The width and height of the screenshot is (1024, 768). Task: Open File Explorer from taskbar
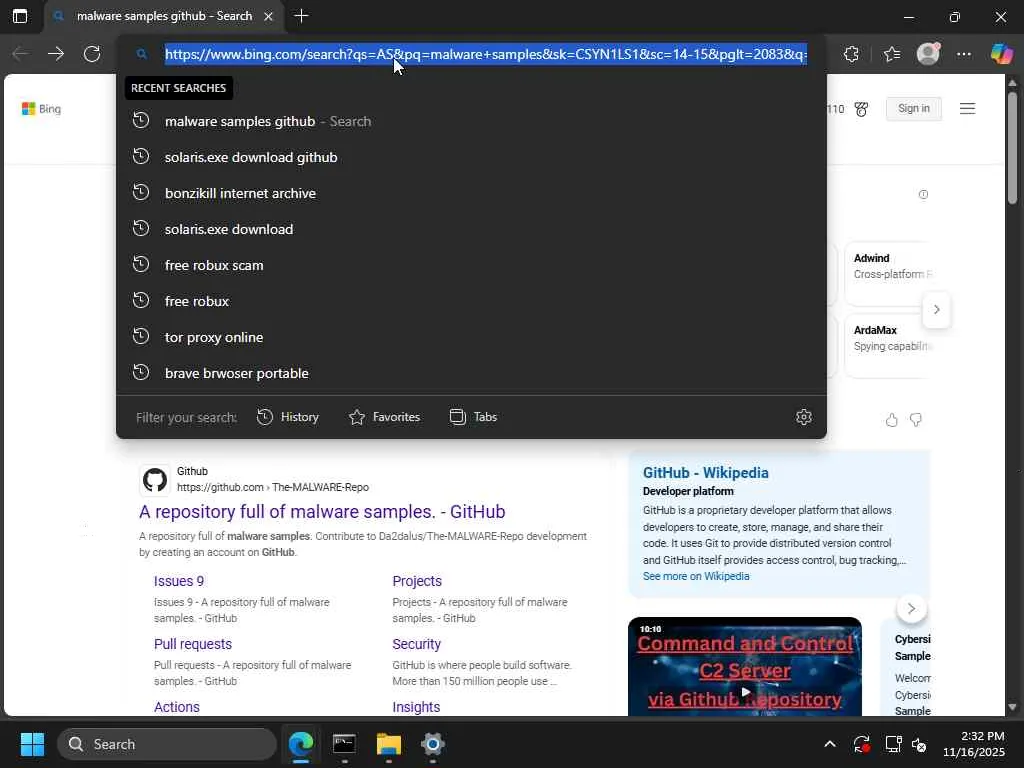point(389,744)
